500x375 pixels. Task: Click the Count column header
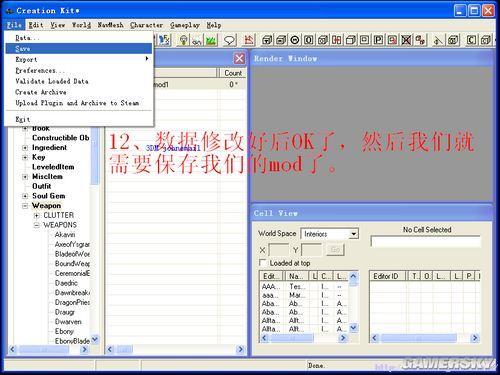[x=233, y=73]
